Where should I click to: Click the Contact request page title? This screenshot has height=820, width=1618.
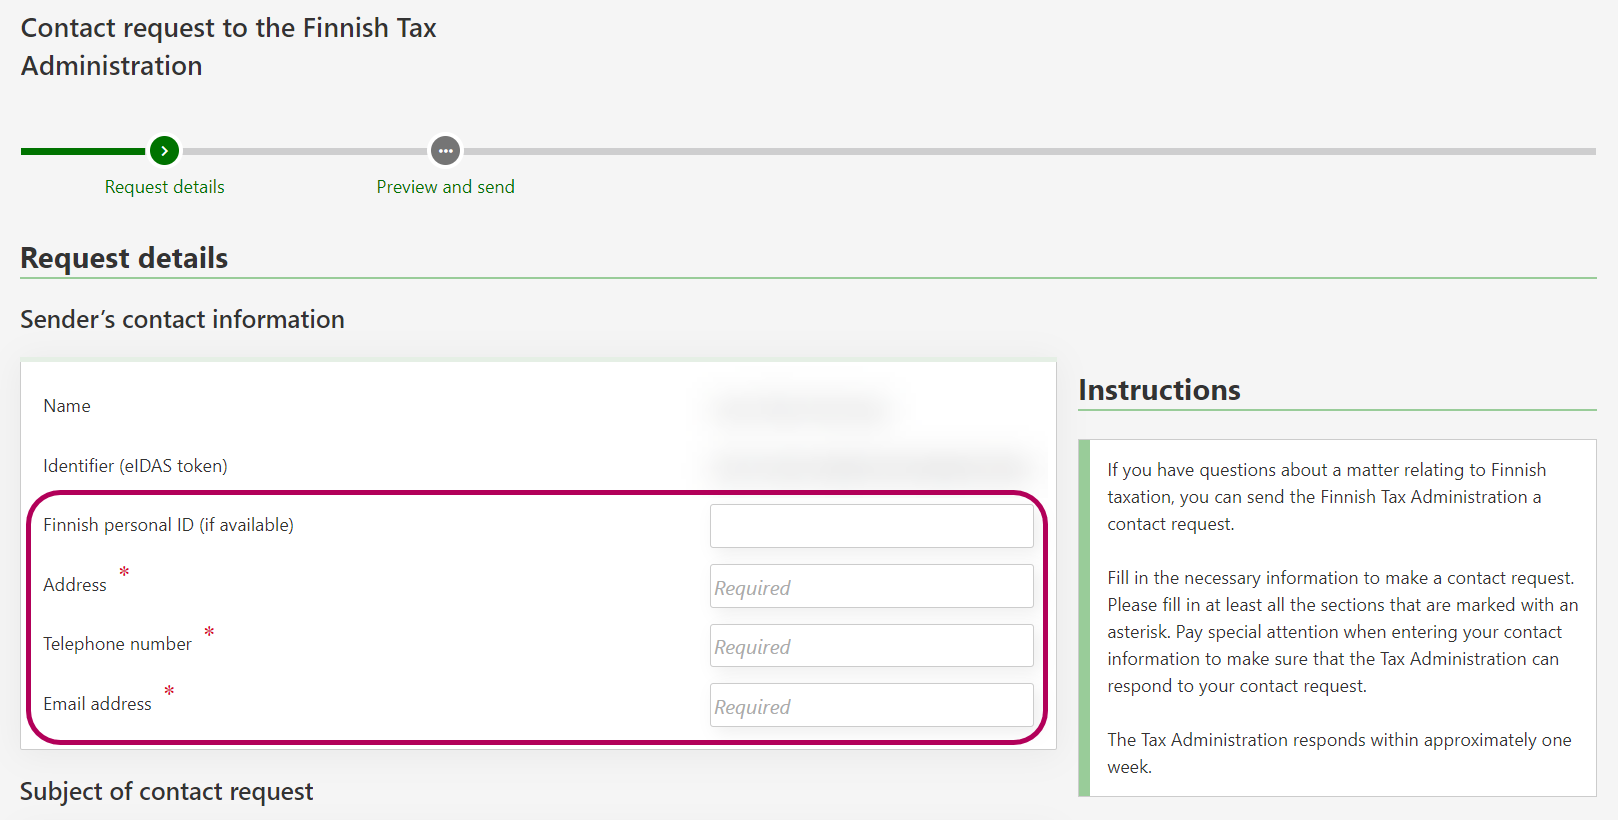228,46
